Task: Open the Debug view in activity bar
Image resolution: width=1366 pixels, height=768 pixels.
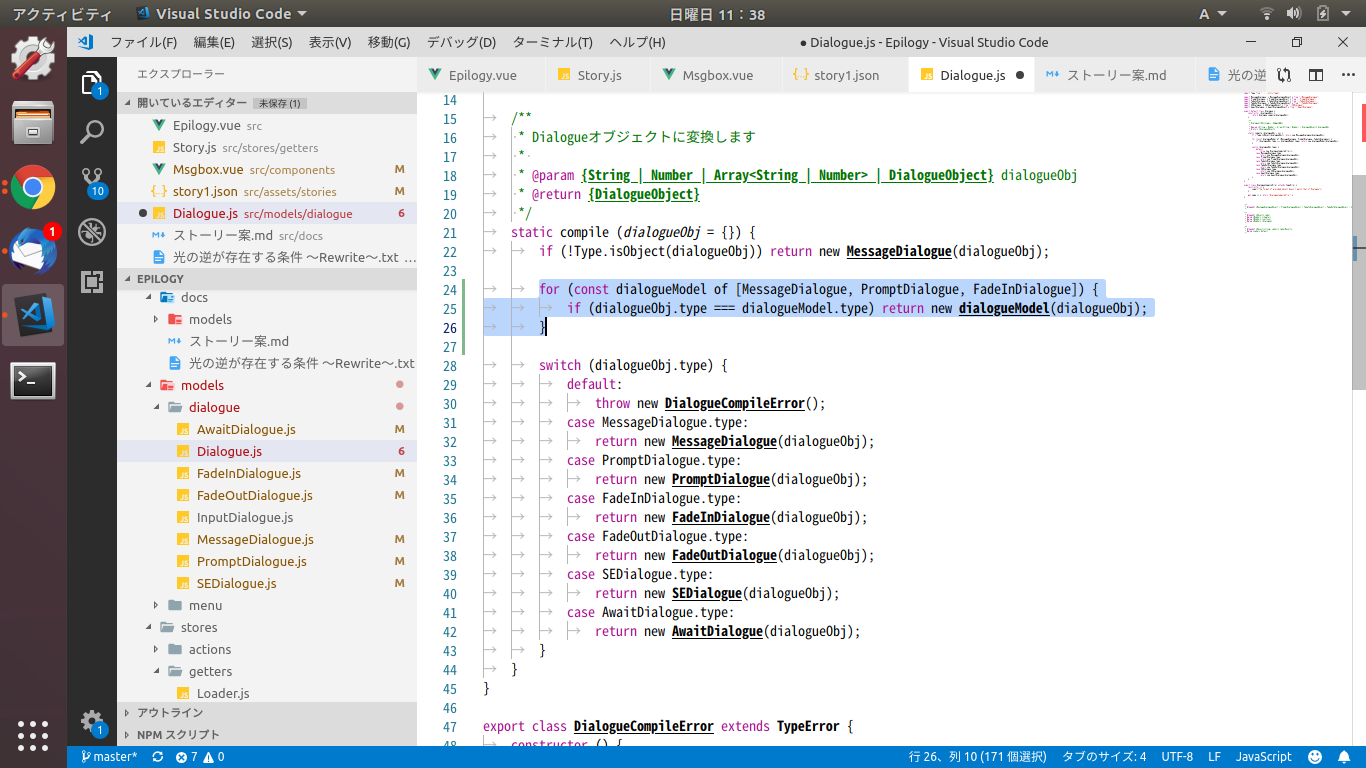Action: [92, 231]
